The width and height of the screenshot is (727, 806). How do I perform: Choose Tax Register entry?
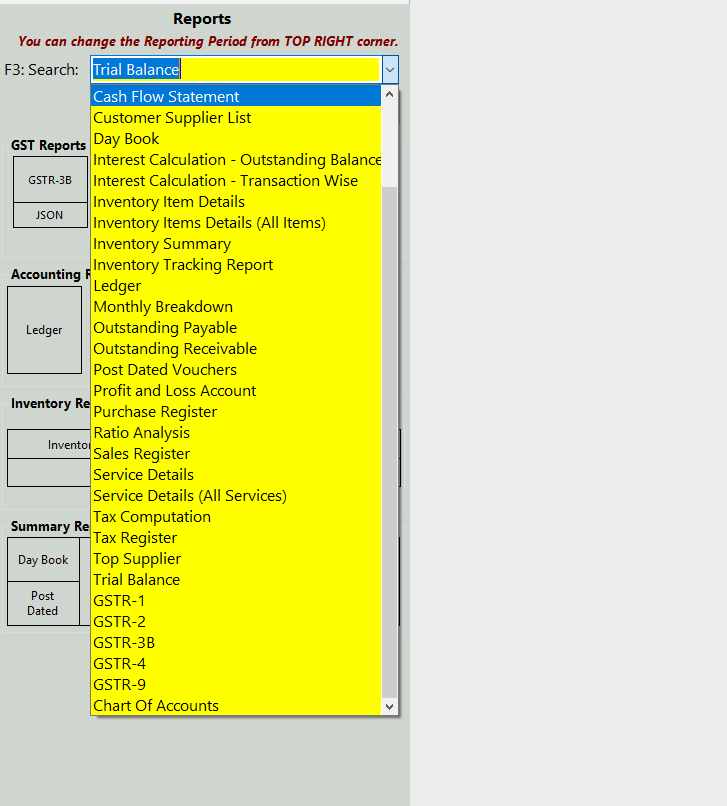click(x=236, y=538)
